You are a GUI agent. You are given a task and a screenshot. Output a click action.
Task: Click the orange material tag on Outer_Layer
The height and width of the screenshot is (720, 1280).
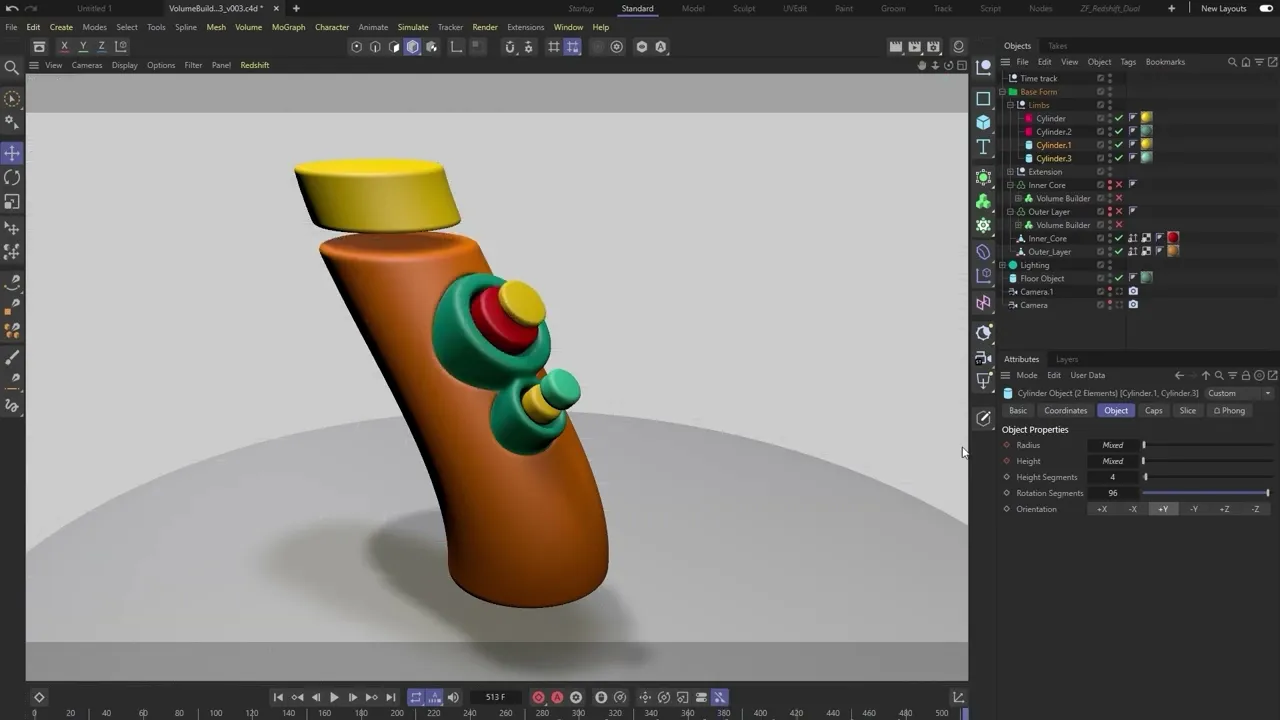[1173, 251]
